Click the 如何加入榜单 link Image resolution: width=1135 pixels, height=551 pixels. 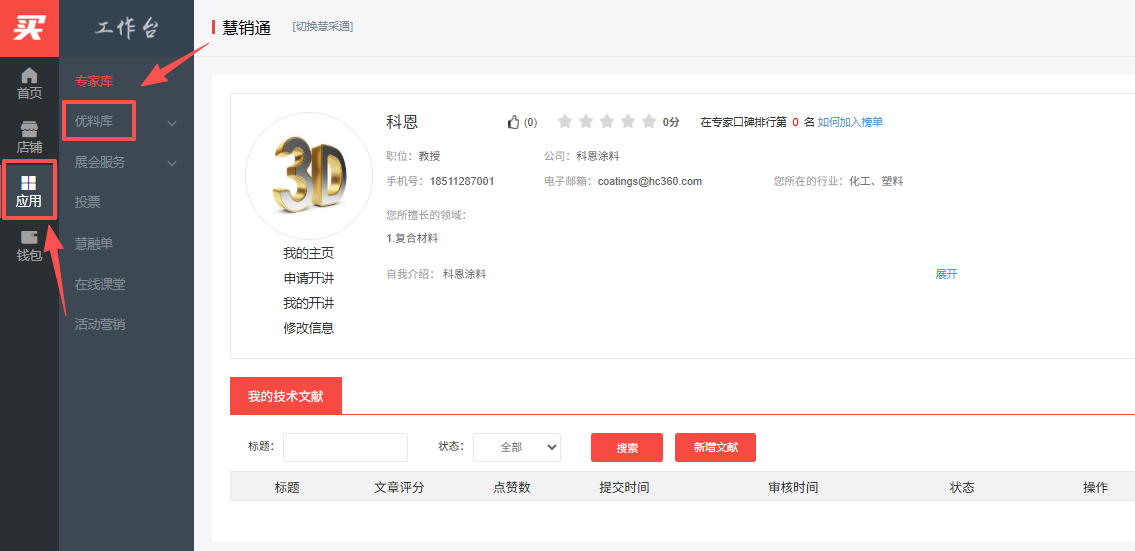(x=850, y=122)
